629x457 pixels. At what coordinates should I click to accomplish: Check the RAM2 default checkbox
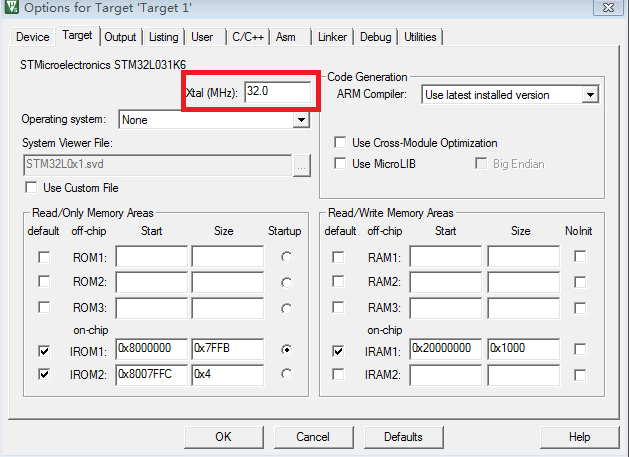tap(338, 281)
